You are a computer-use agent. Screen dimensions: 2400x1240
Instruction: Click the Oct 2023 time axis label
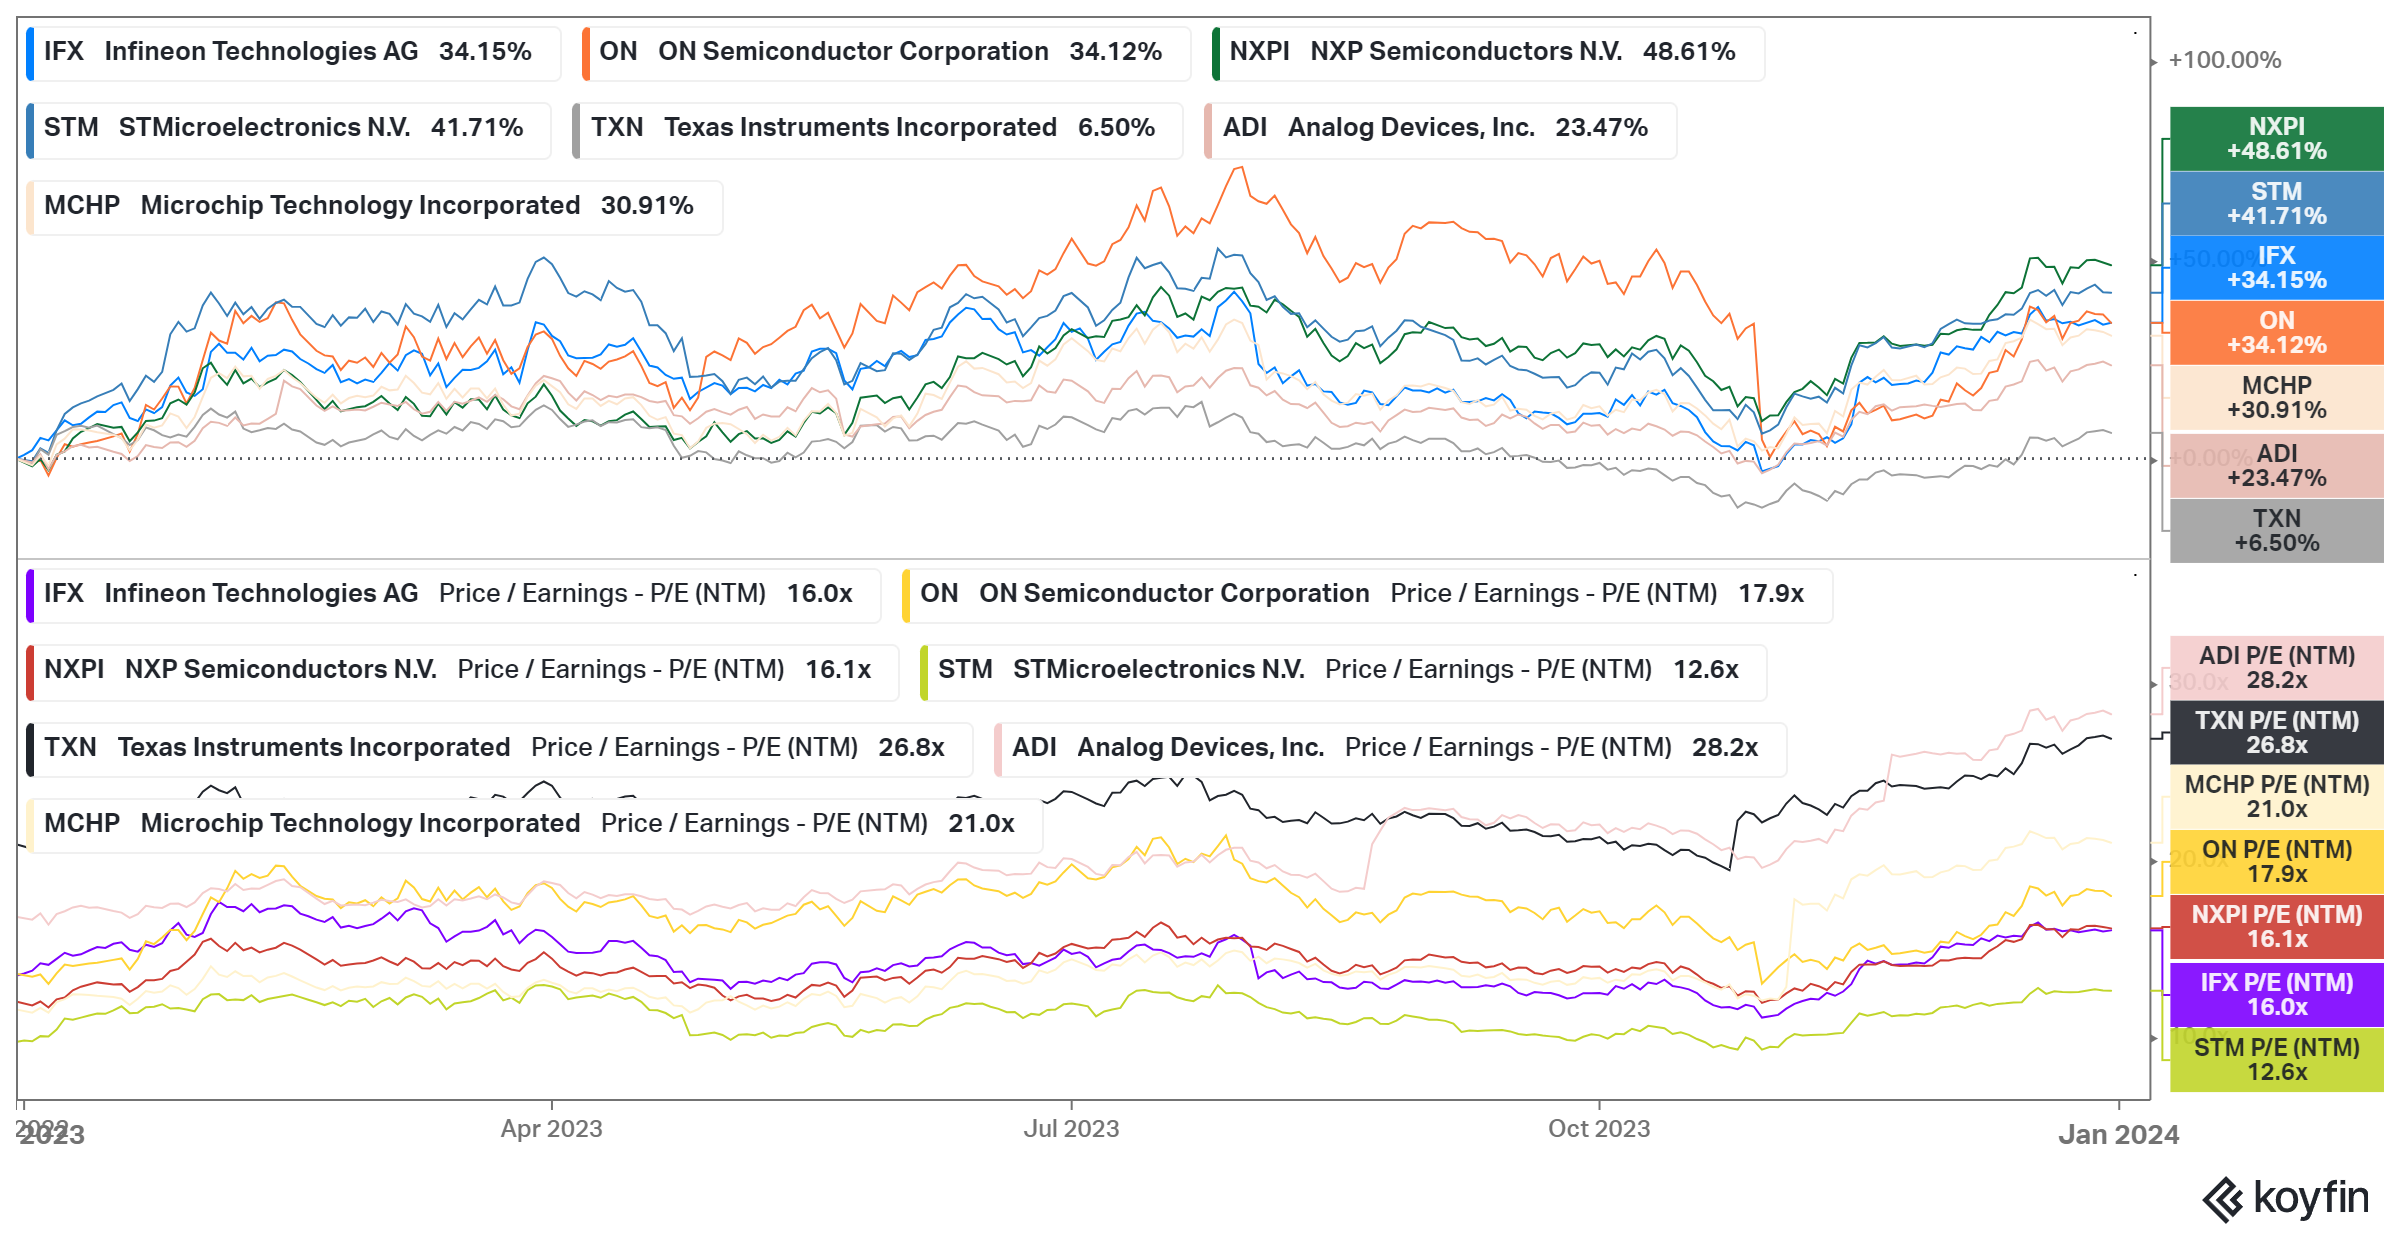click(x=1598, y=1129)
